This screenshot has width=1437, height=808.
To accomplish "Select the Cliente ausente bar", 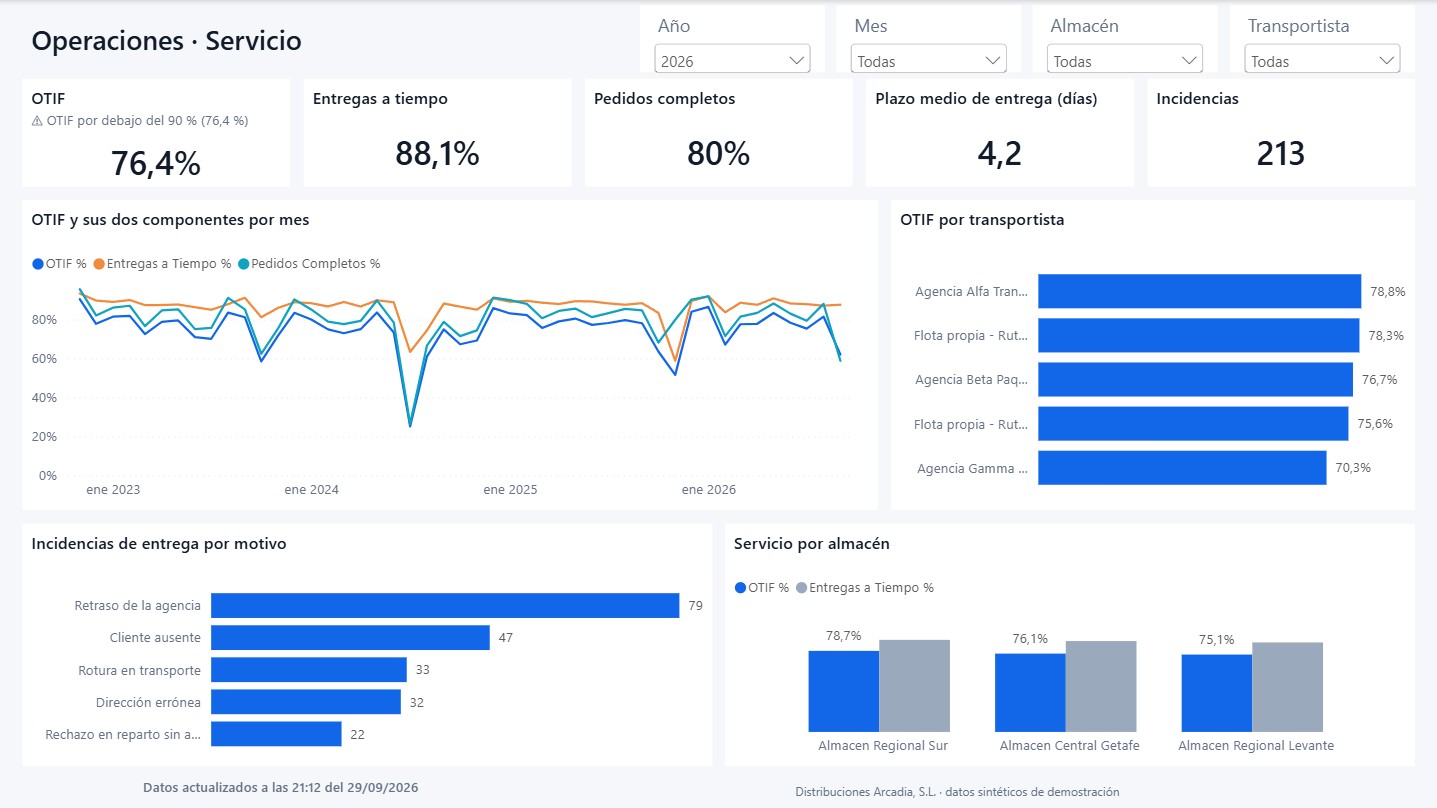I will 350,637.
